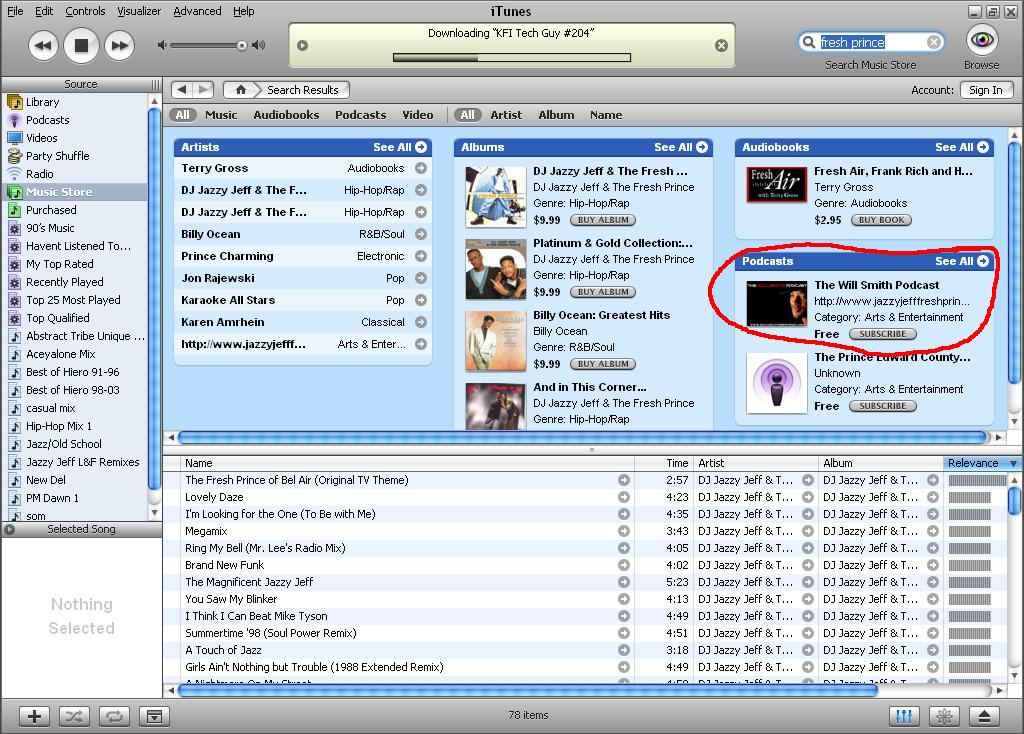The image size is (1024, 734).
Task: Cancel the KFI Tech Guy download
Action: point(721,46)
